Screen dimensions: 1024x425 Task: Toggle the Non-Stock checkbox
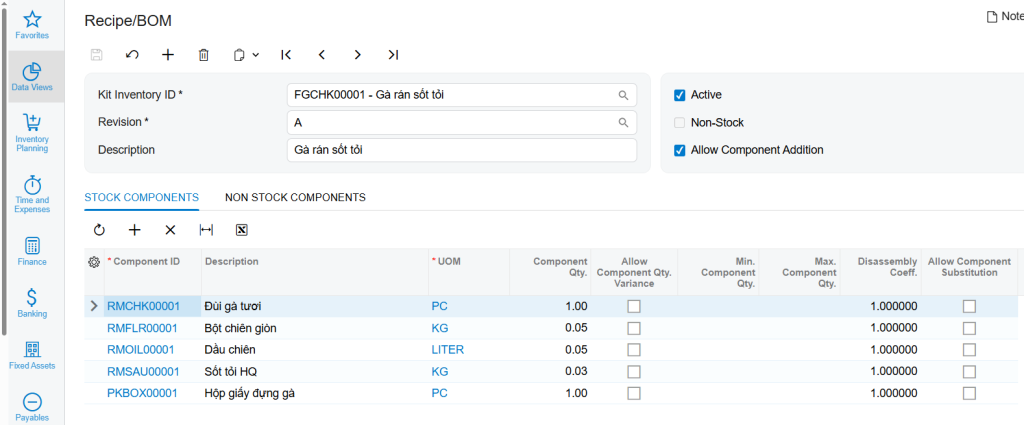pyautogui.click(x=679, y=122)
